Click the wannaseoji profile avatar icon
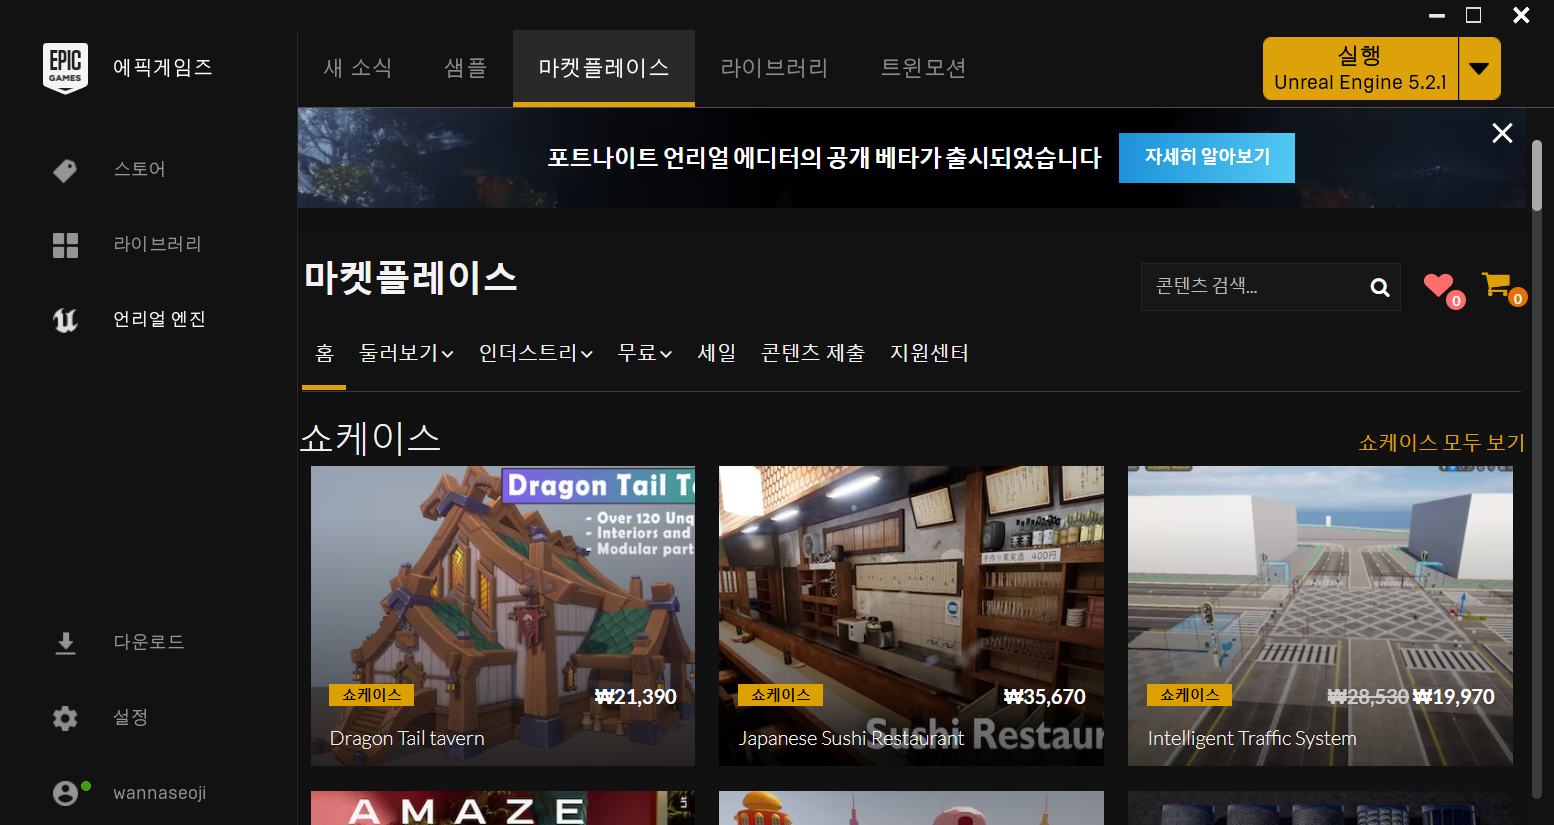The image size is (1554, 825). coord(65,793)
